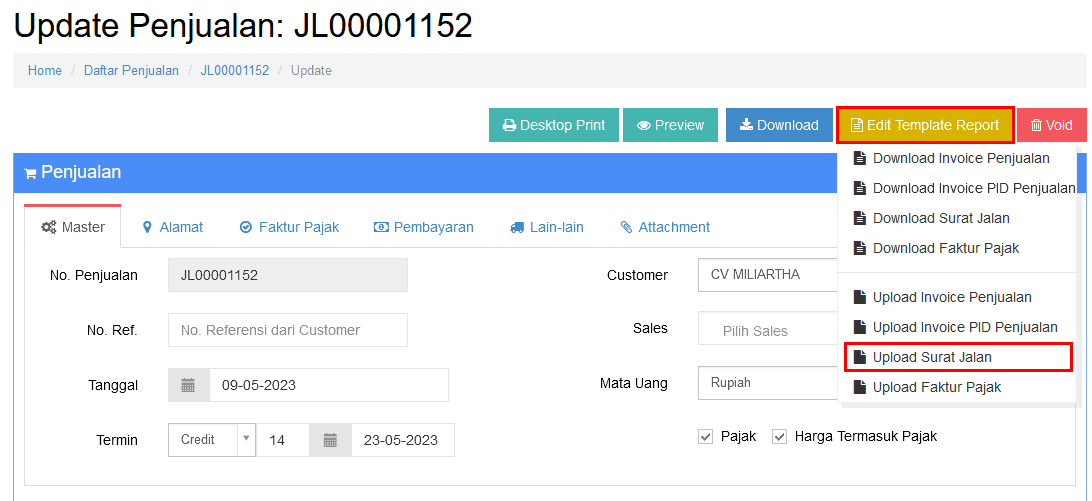Toggle Harga Termasuk Pajak checkbox

pos(780,437)
